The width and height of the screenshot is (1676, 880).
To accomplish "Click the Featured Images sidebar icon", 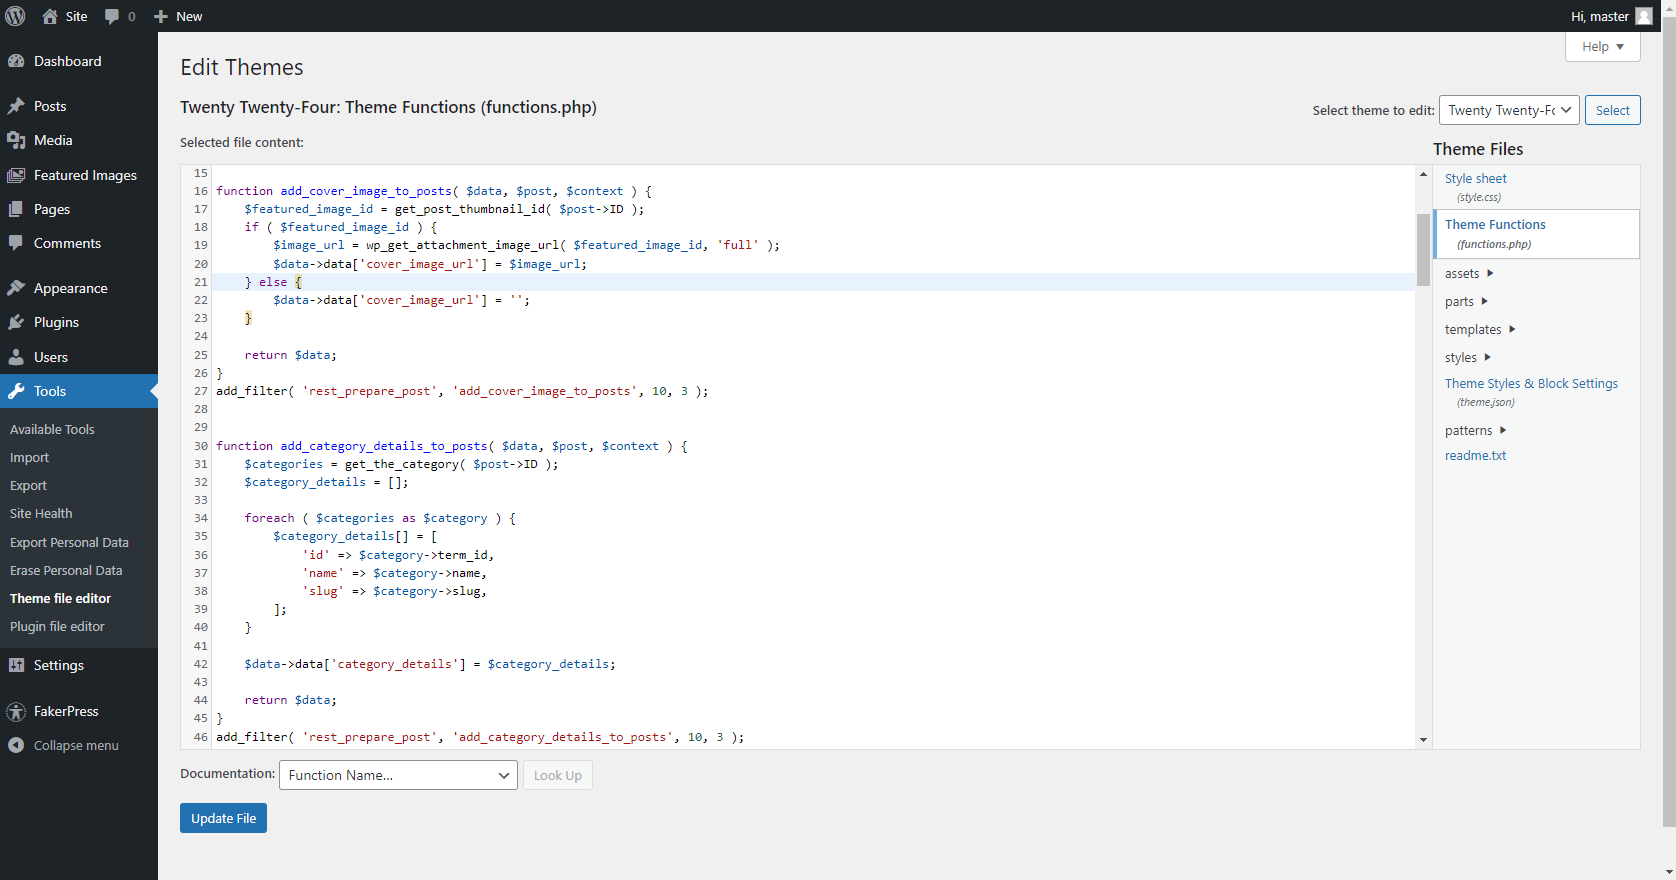I will tap(16, 175).
